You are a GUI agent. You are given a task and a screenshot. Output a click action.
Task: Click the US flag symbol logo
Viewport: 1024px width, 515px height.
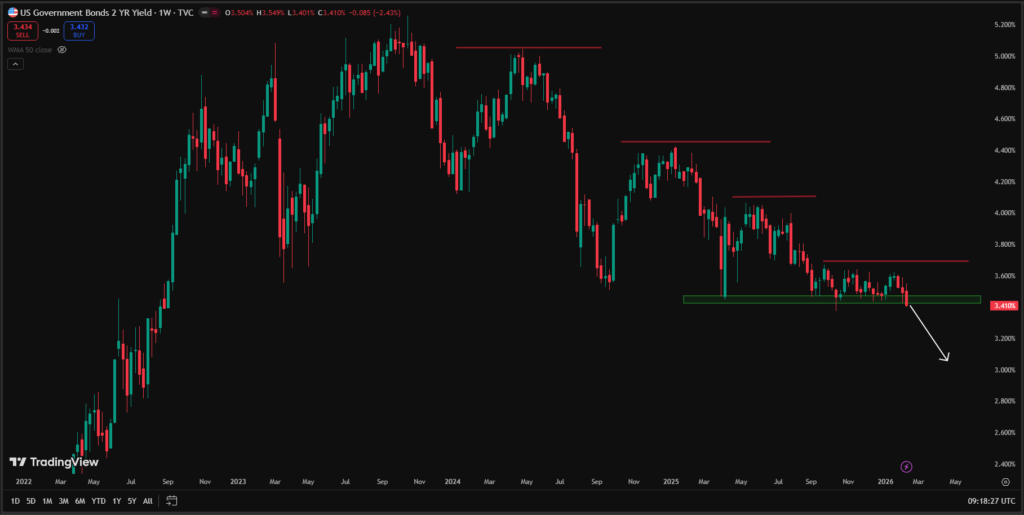pyautogui.click(x=12, y=12)
